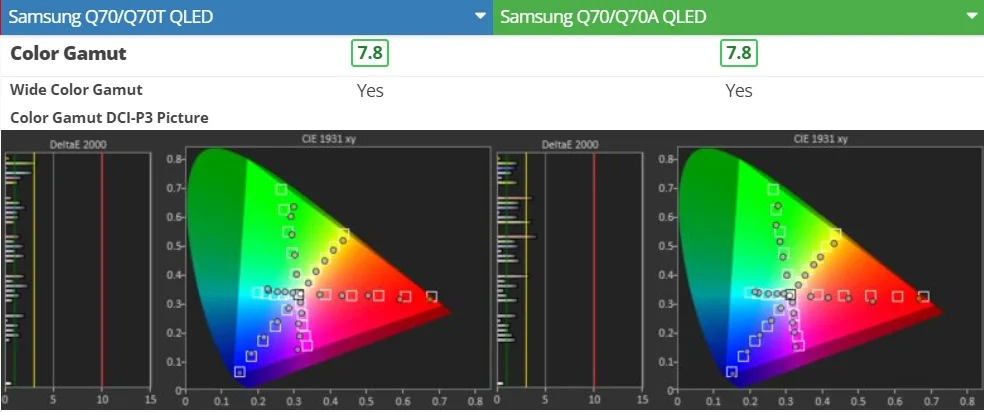
Task: Open the Samsung Q70/Q70A QLED product dropdown
Action: pos(738,16)
